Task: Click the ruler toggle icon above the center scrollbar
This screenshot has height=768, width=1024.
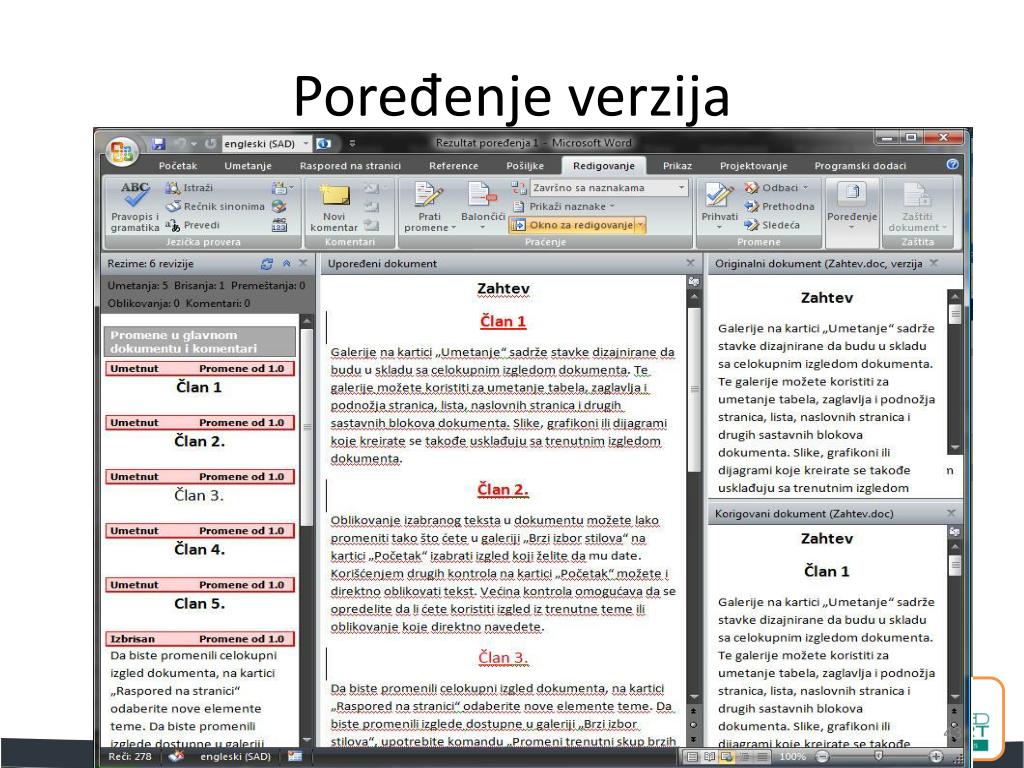Action: 694,281
